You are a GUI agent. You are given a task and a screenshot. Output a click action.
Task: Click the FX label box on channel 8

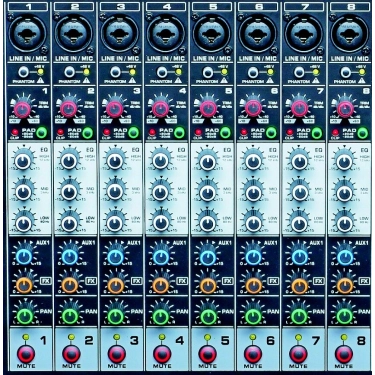point(364,281)
